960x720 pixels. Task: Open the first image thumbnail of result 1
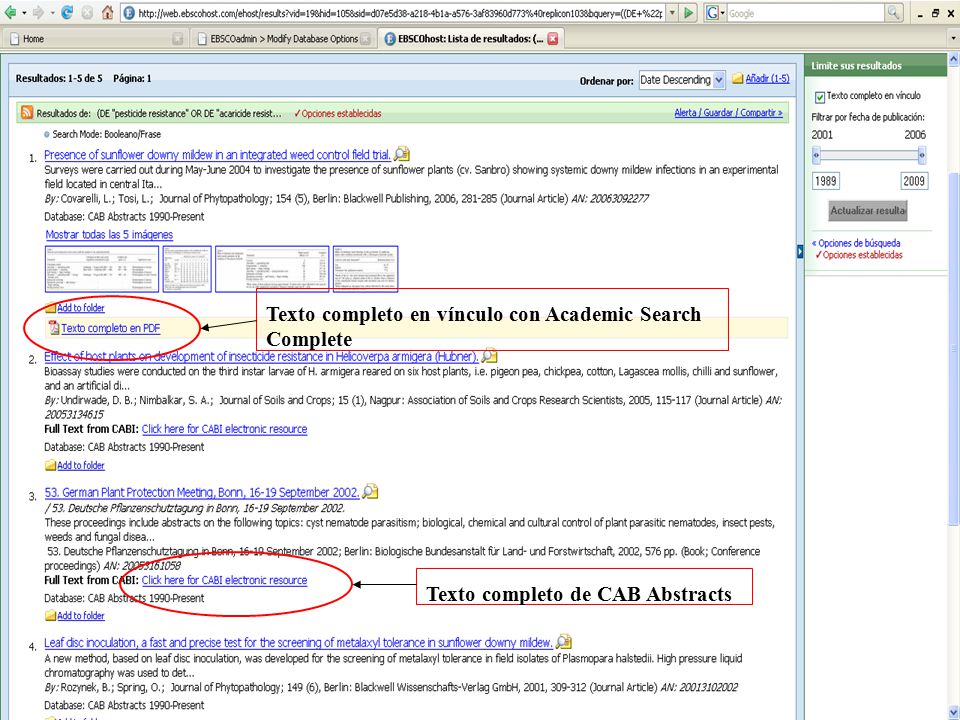click(x=102, y=269)
